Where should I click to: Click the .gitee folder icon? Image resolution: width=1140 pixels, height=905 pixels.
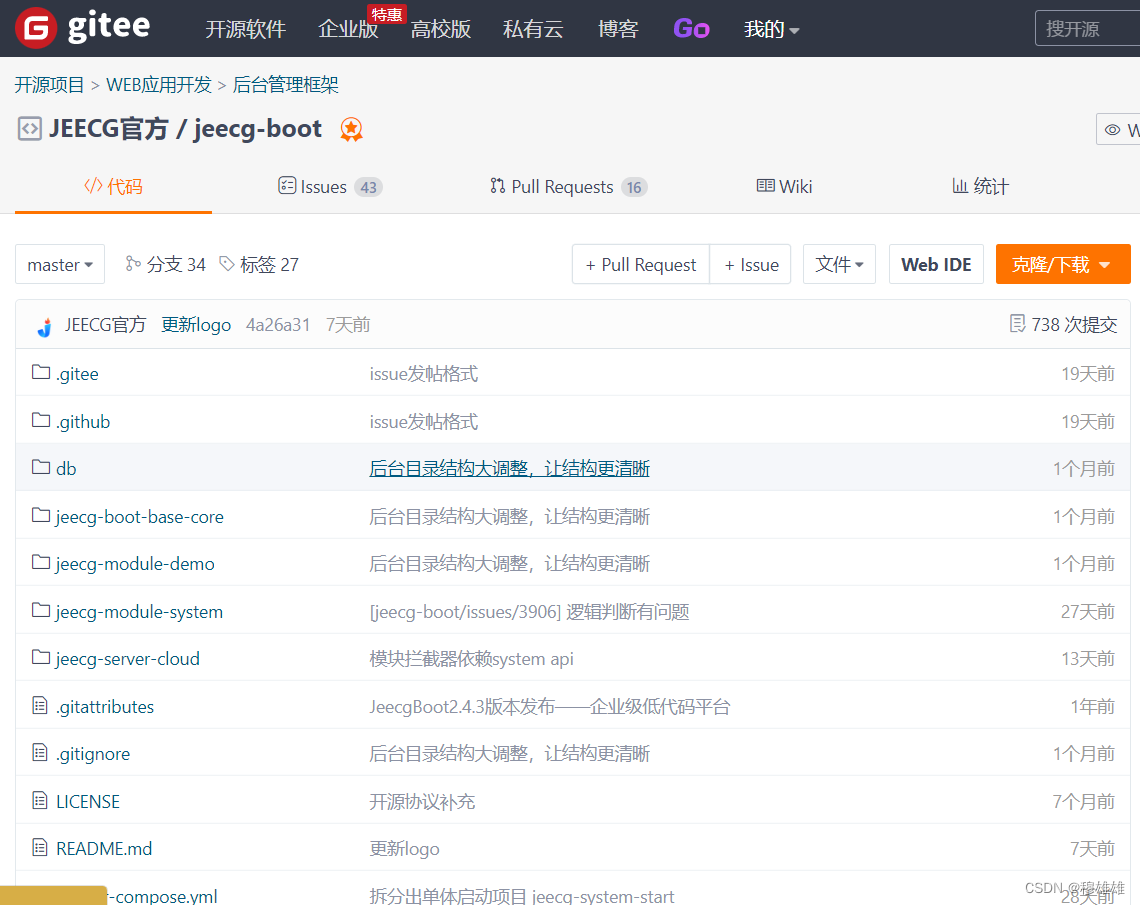coord(41,372)
